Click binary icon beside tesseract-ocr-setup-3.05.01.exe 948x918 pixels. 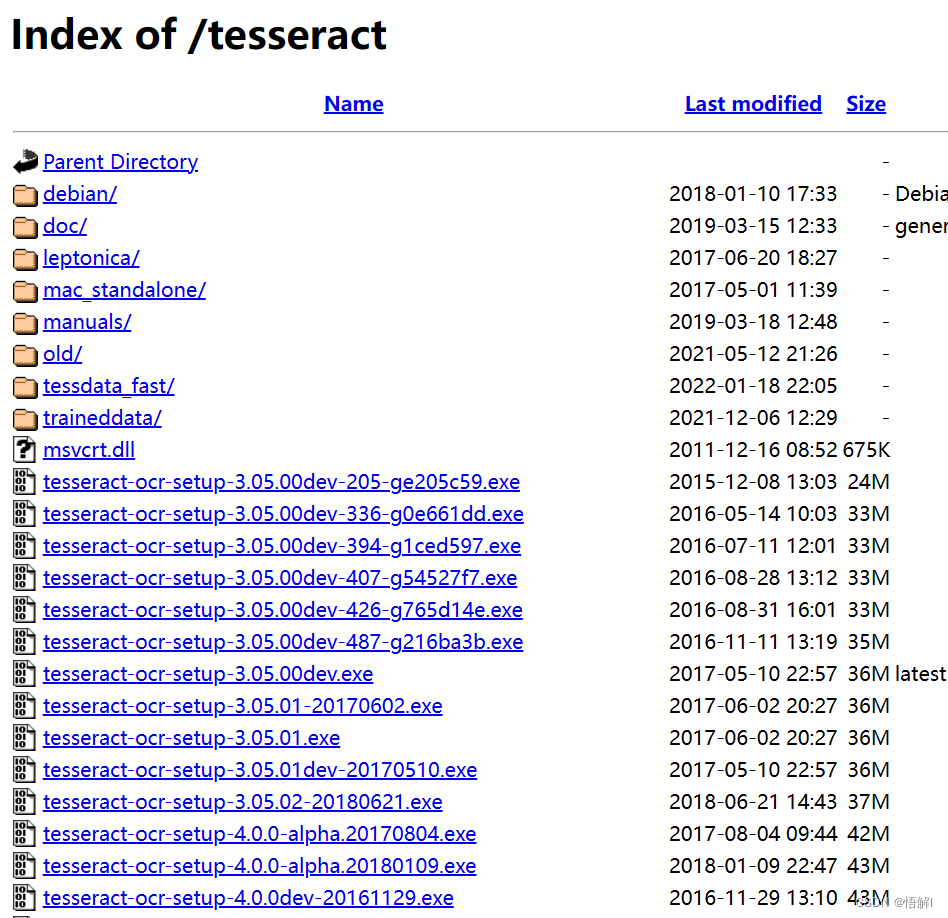24,738
